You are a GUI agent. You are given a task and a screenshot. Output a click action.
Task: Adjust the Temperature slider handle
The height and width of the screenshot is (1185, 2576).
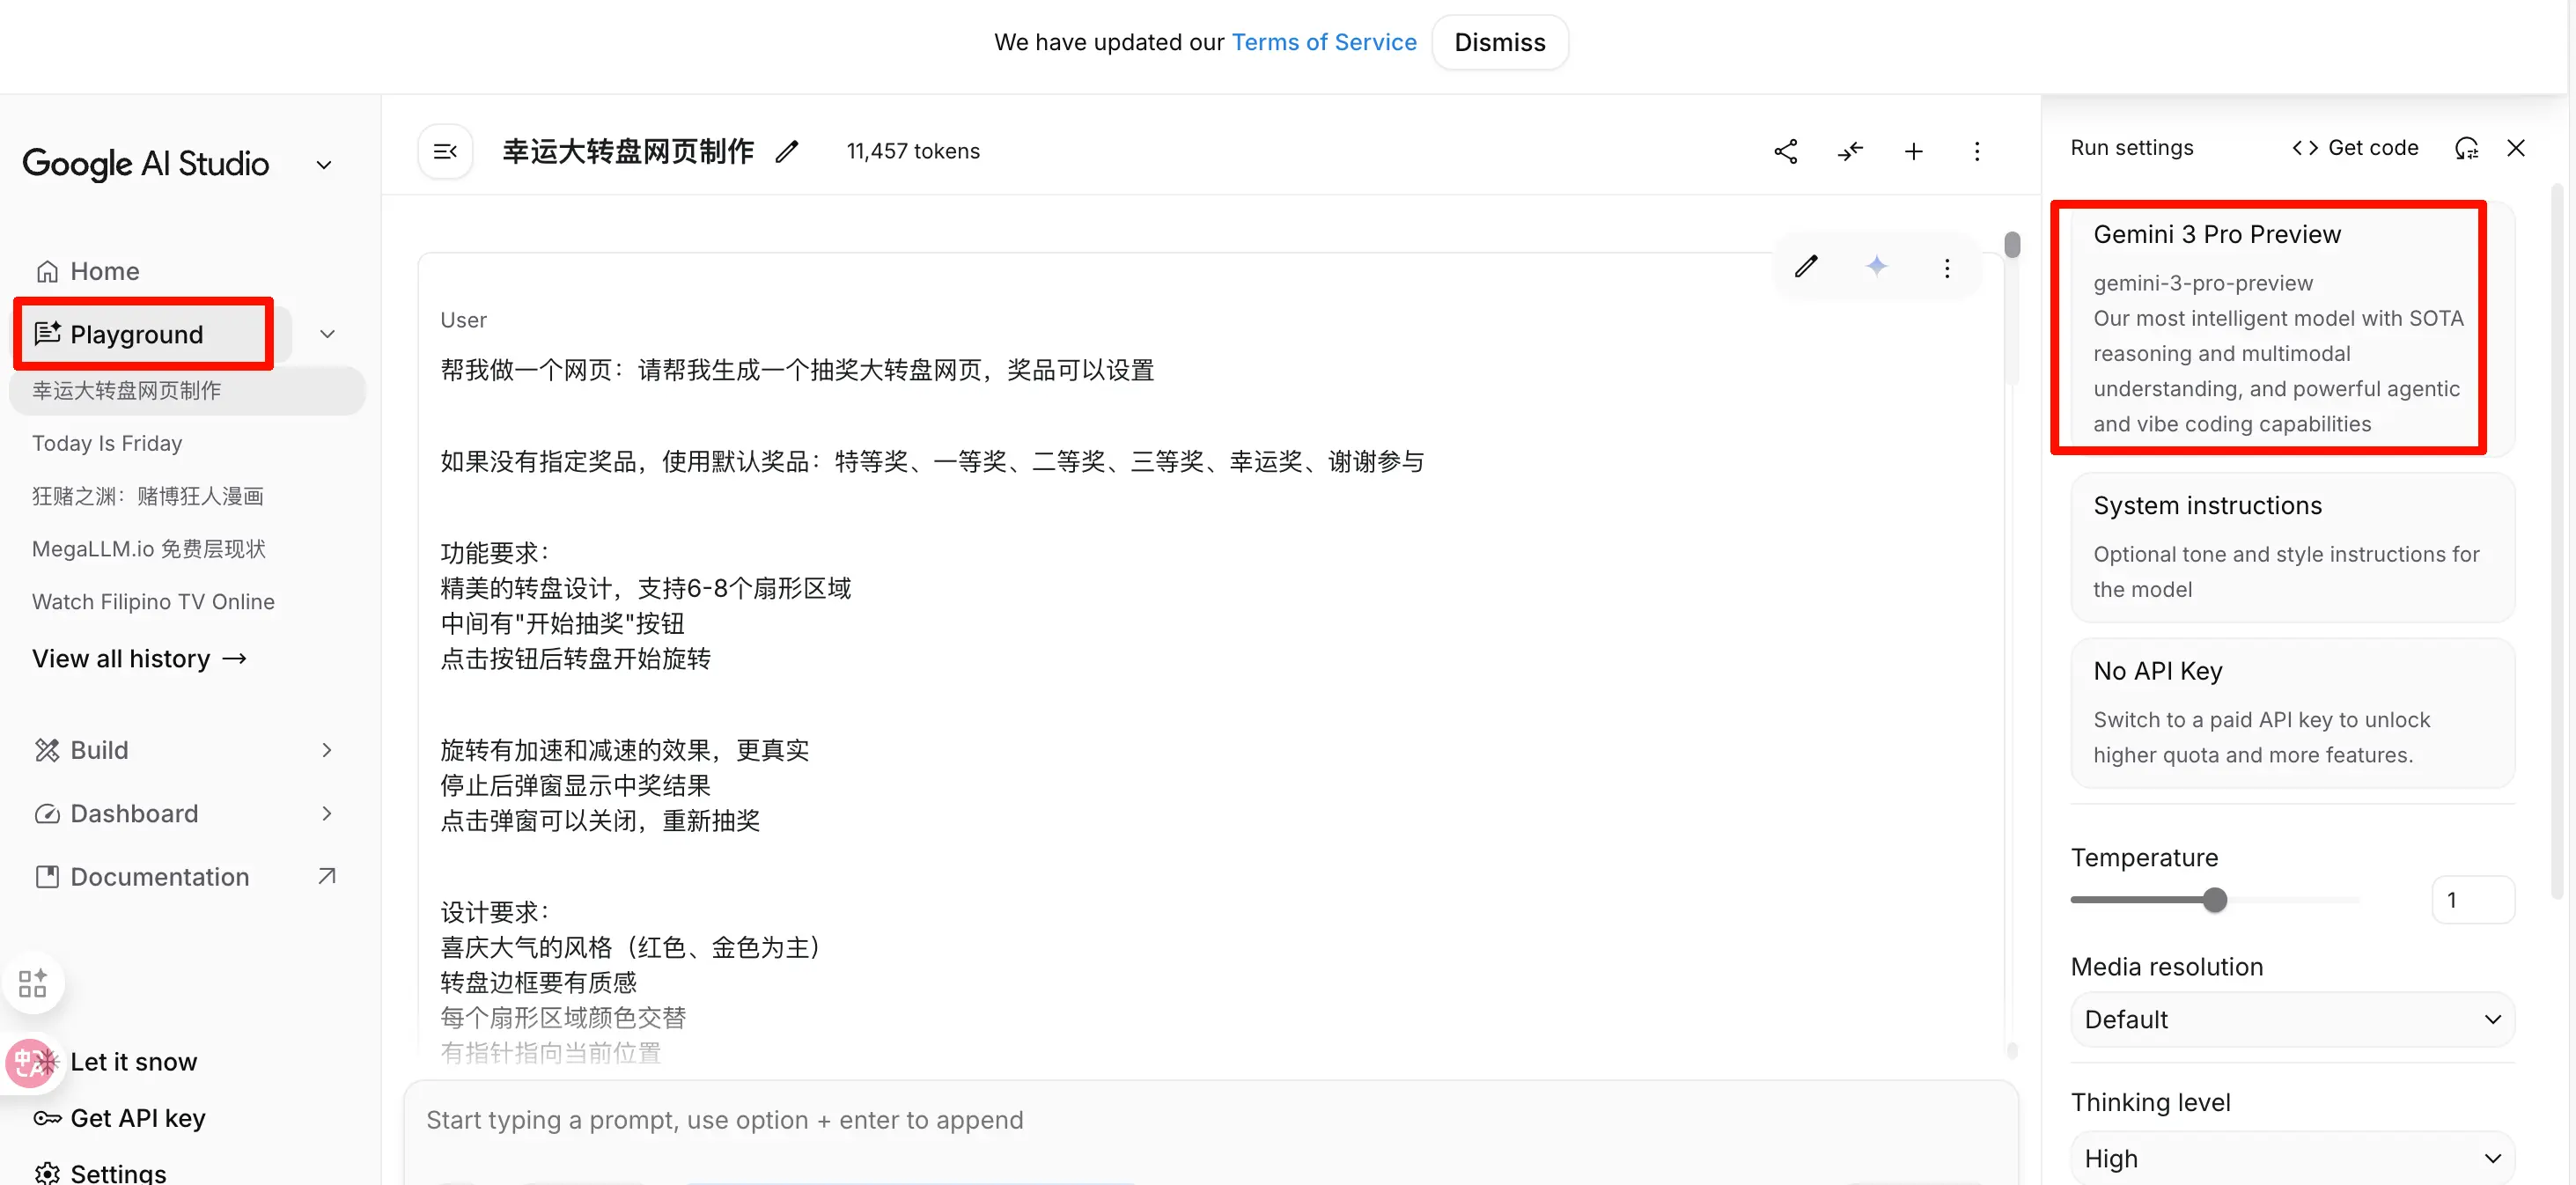2214,899
